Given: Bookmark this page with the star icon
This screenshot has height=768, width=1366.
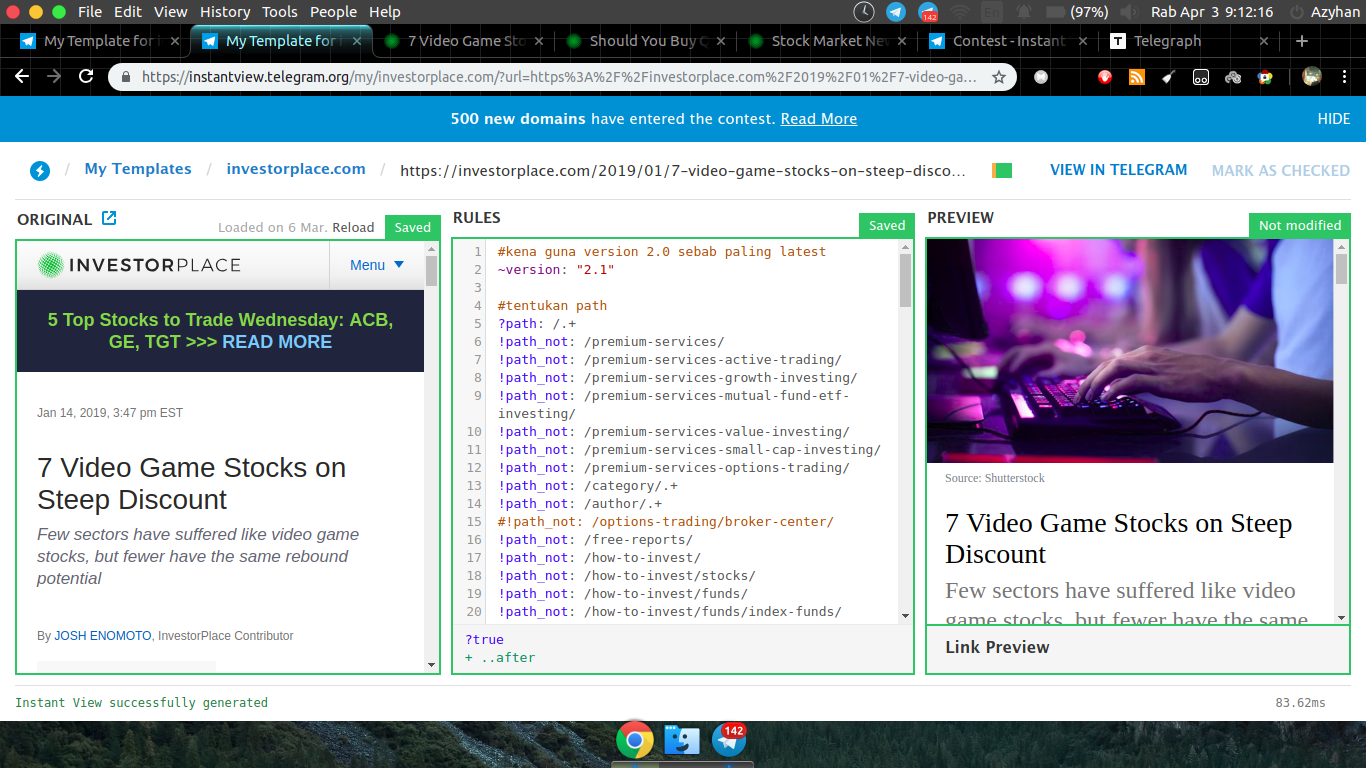Looking at the screenshot, I should (998, 77).
